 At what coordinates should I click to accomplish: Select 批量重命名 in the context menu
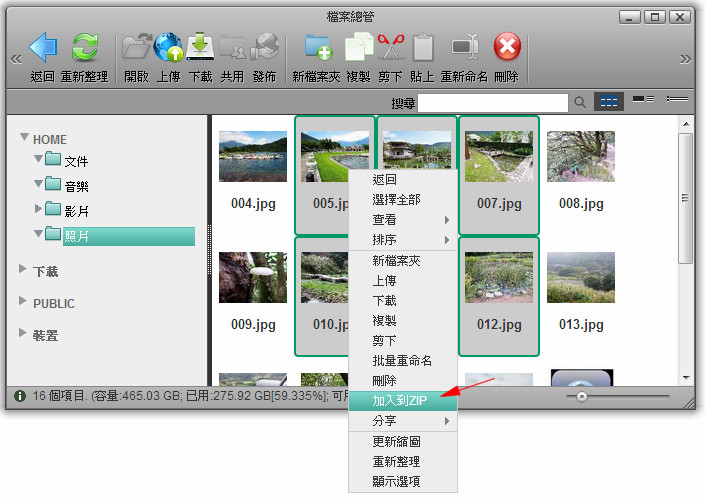click(401, 361)
